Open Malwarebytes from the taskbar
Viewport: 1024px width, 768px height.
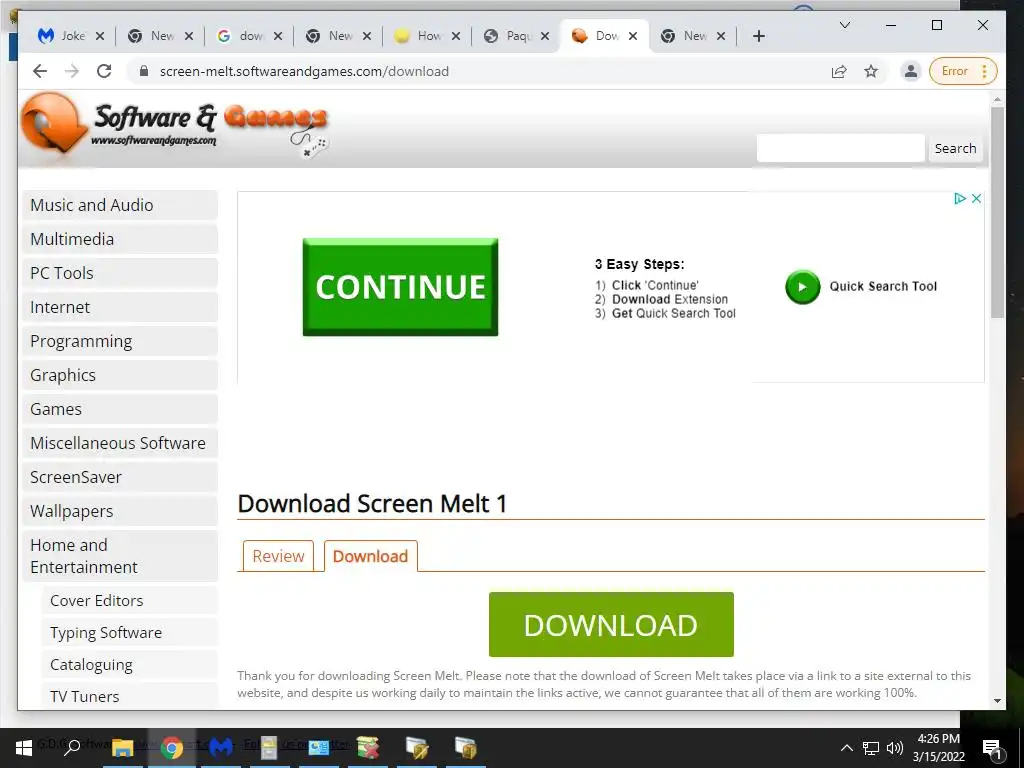[221, 748]
